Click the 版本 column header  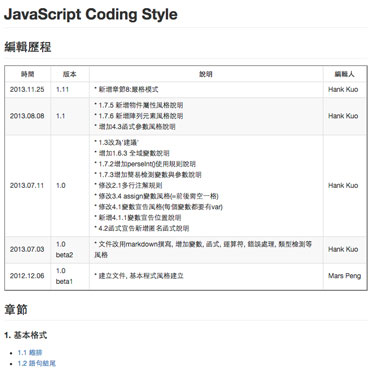tap(70, 74)
